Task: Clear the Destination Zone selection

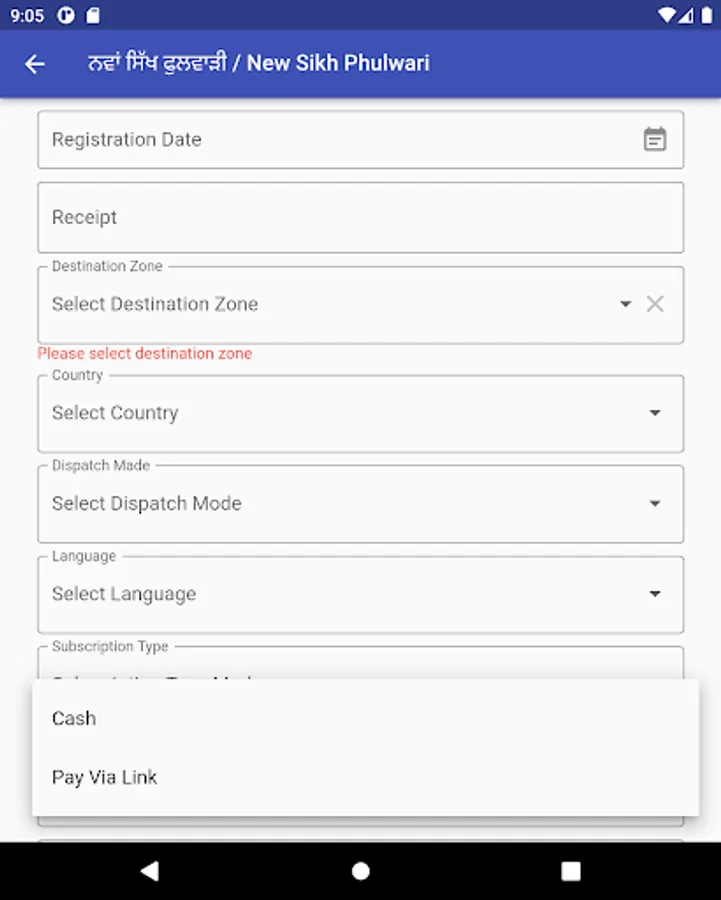Action: coord(655,304)
